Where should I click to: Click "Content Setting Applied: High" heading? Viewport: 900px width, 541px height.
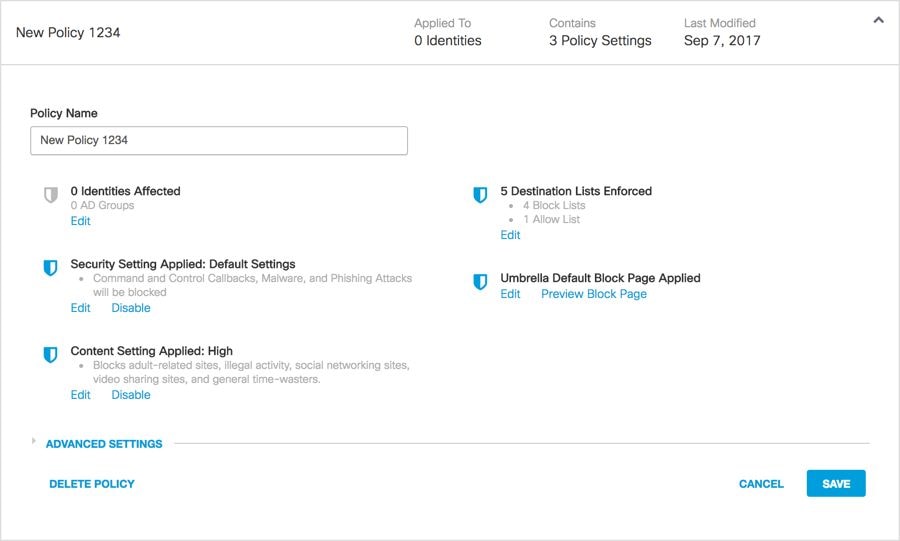pos(152,351)
